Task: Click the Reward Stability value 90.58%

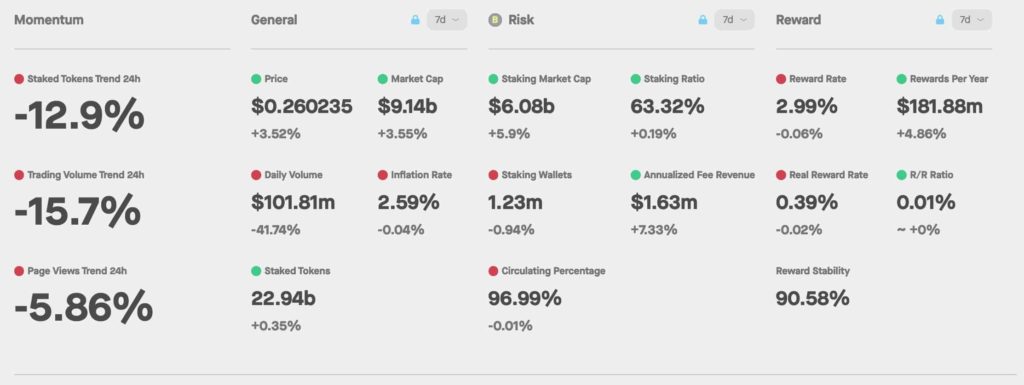Action: [x=812, y=298]
